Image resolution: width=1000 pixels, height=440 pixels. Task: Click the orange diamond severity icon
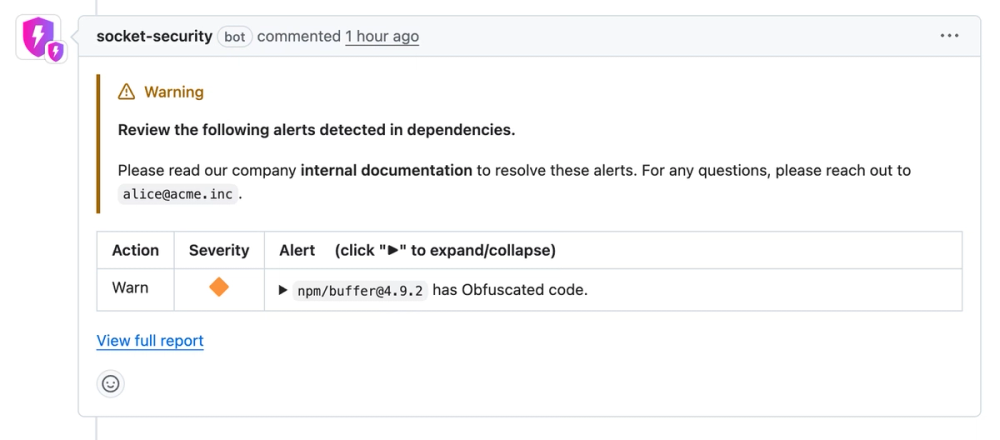[219, 288]
